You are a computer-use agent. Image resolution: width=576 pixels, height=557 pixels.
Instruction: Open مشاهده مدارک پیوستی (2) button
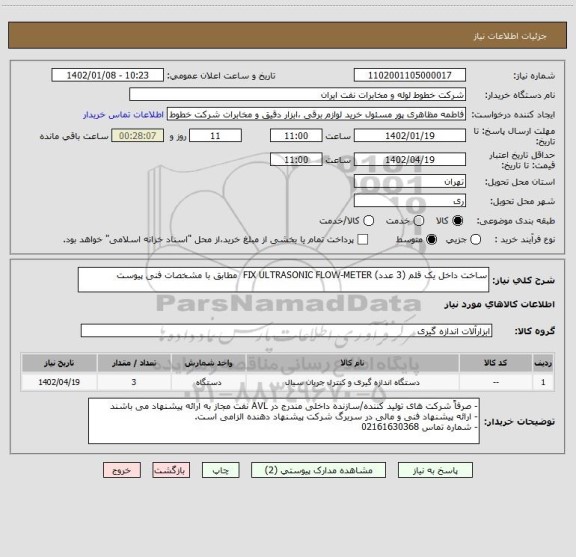click(318, 470)
